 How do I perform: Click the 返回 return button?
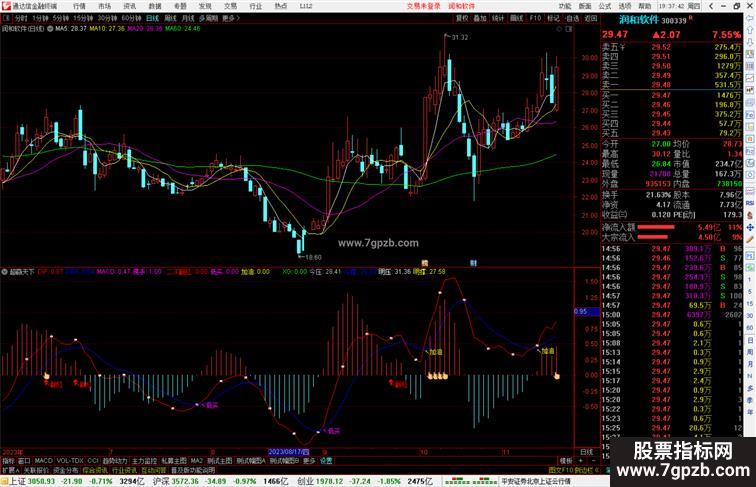(x=591, y=18)
